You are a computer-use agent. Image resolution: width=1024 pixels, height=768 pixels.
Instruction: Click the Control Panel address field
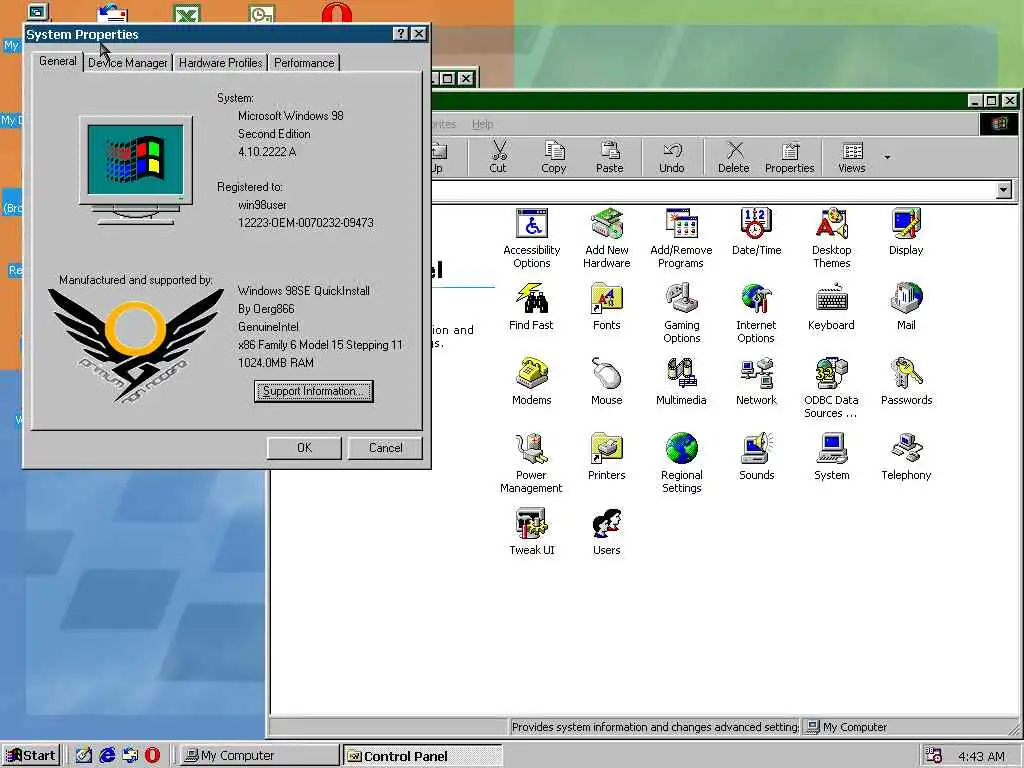pos(713,190)
